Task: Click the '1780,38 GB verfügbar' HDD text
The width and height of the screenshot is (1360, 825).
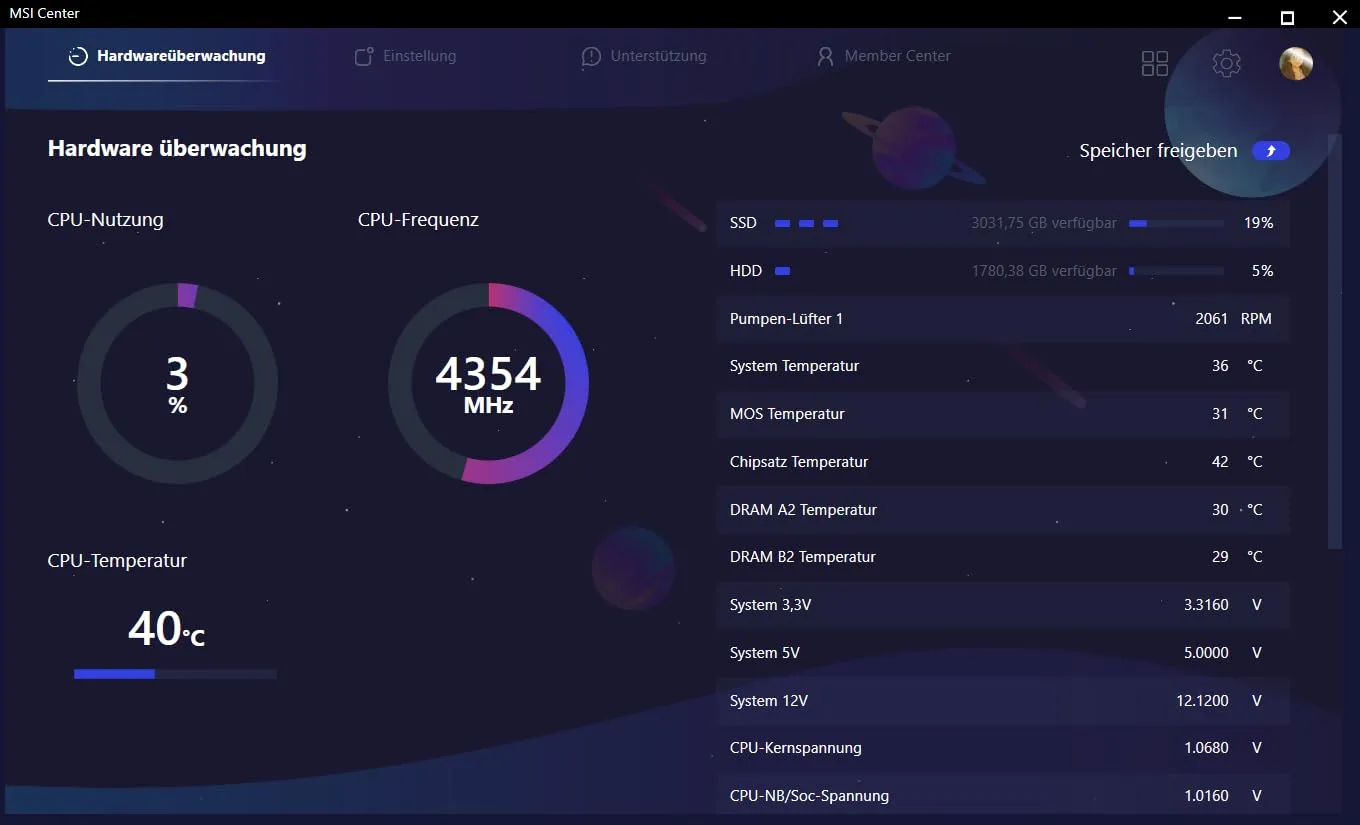Action: (x=1045, y=271)
